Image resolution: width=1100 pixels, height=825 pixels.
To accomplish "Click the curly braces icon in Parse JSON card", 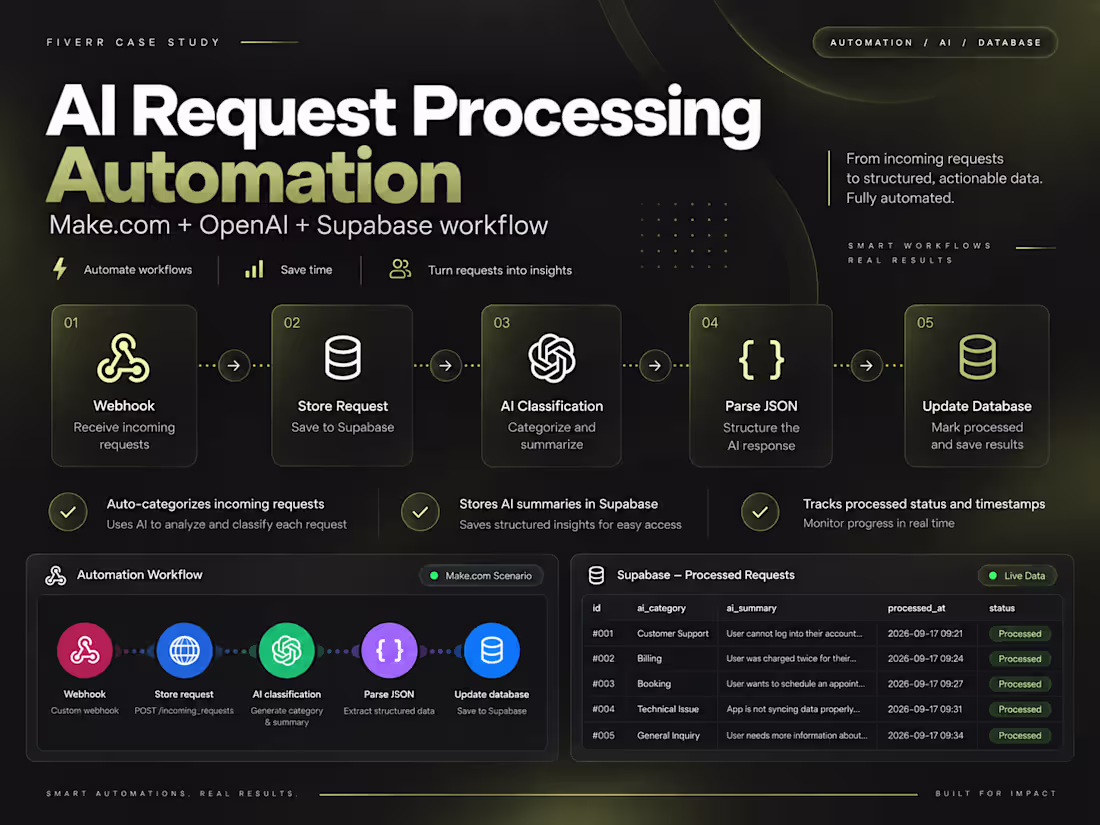I will pos(761,359).
